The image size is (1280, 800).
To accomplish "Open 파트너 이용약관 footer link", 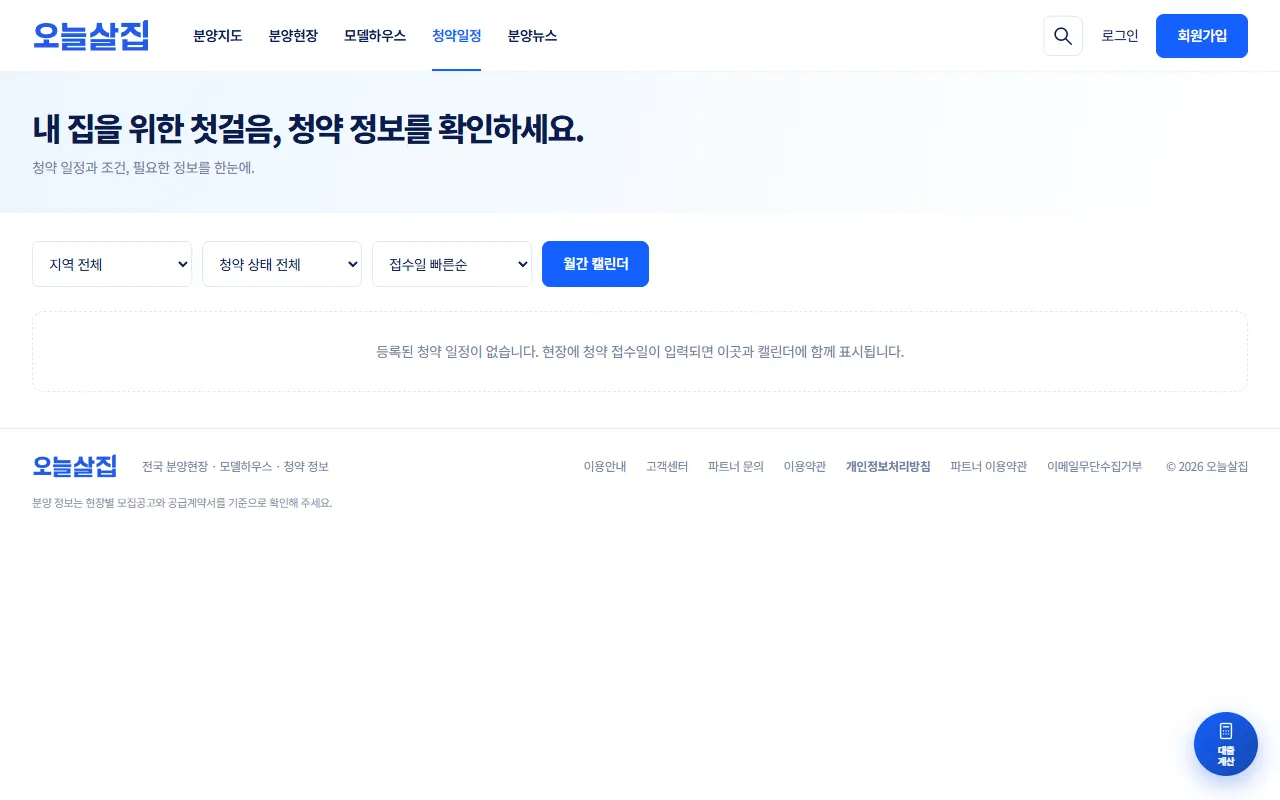I will point(989,467).
